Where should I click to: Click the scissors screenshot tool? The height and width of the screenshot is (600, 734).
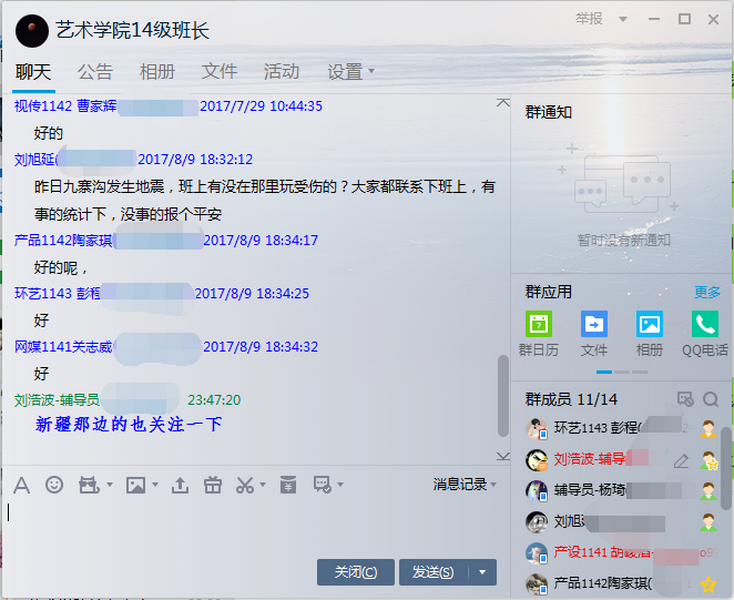point(245,485)
